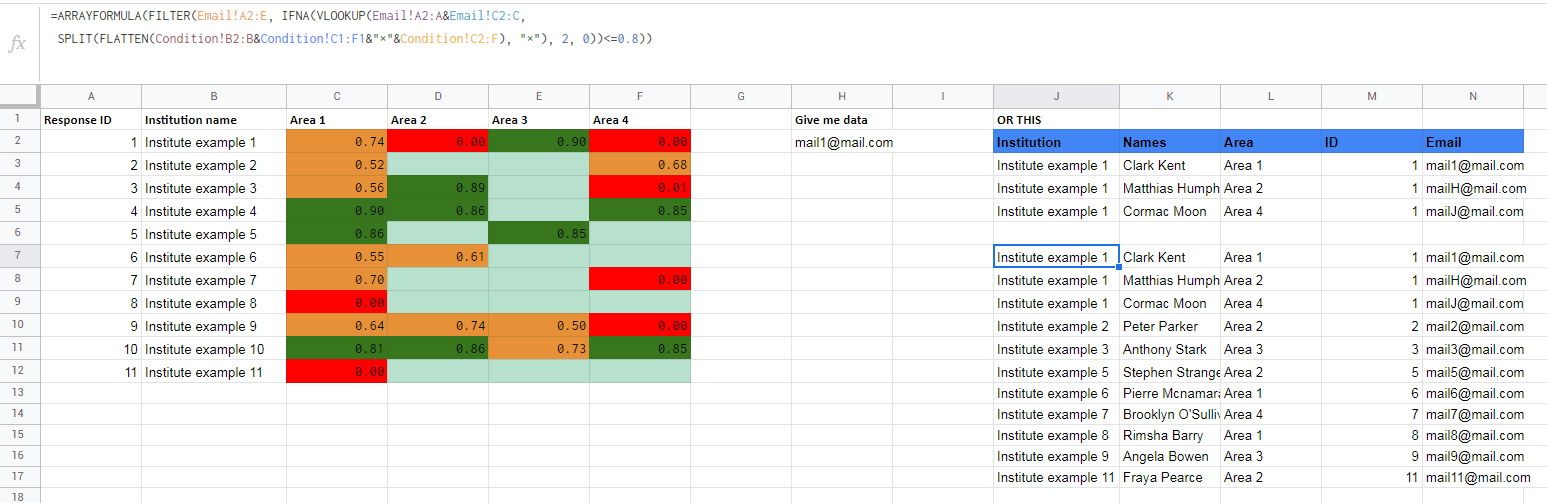Click the select-all corner box
Screen dimensions: 1547x503
[x=19, y=96]
